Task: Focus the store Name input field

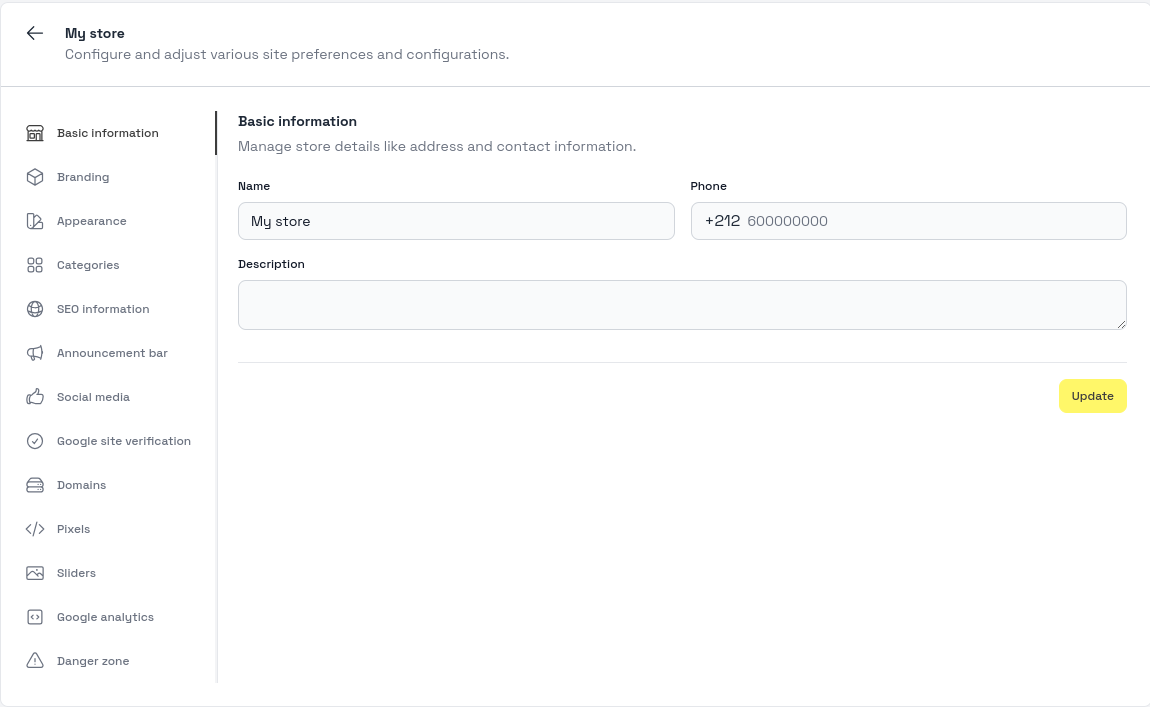Action: (x=456, y=221)
